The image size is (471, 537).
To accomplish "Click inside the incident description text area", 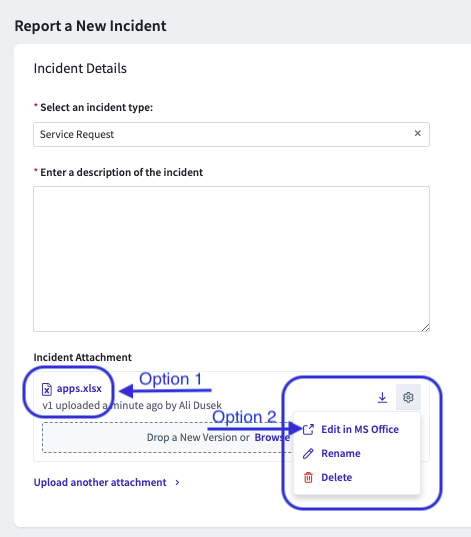I will [x=231, y=259].
